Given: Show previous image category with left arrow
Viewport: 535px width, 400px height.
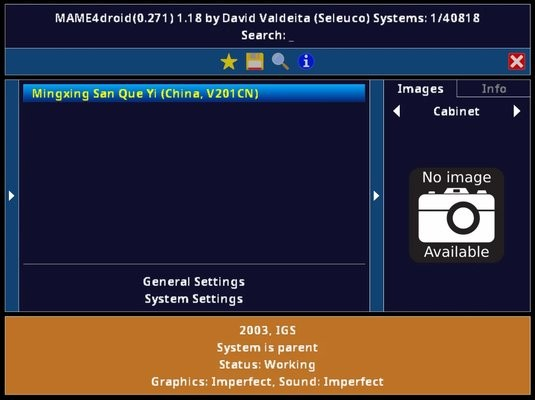Looking at the screenshot, I should point(396,111).
